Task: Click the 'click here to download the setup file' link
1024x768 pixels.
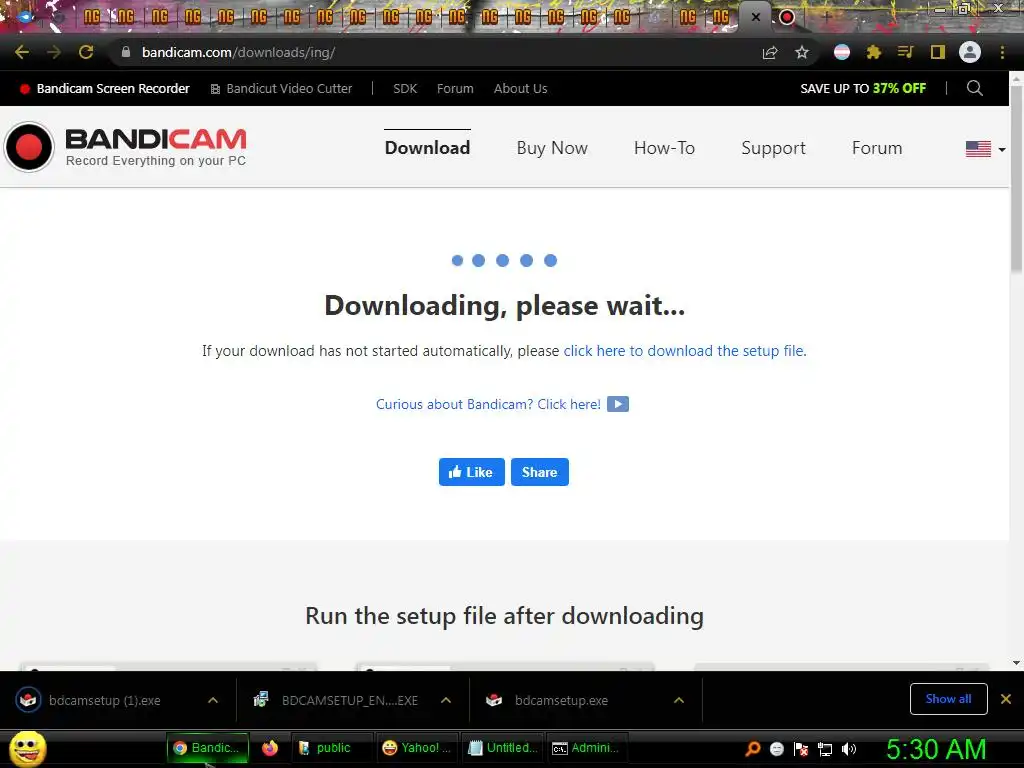Action: [x=684, y=351]
